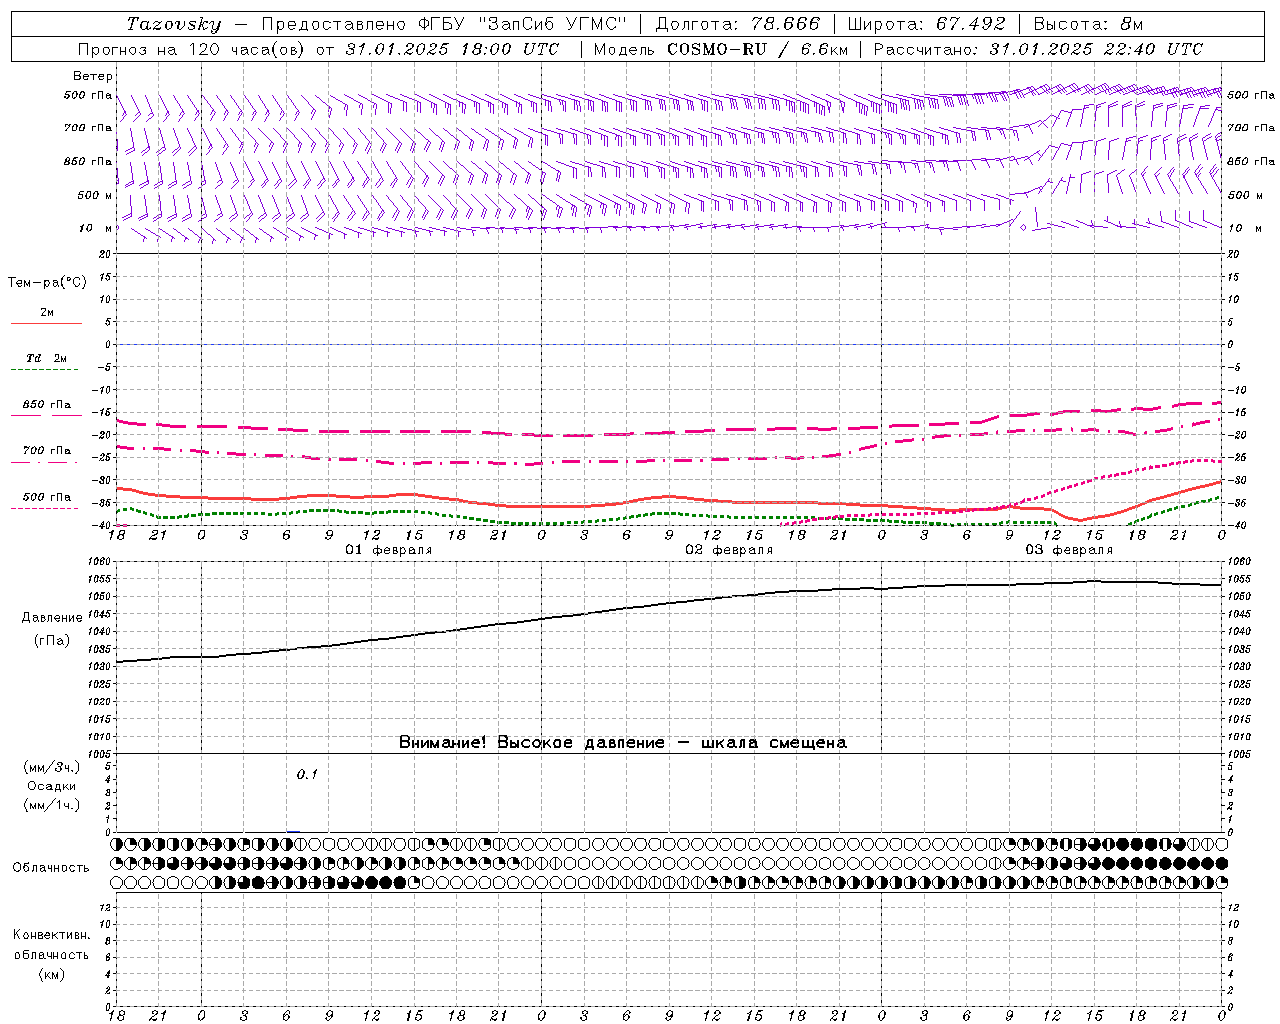Click the 02 февраля date label
Screen dimensions: 1280x1024
(x=729, y=550)
